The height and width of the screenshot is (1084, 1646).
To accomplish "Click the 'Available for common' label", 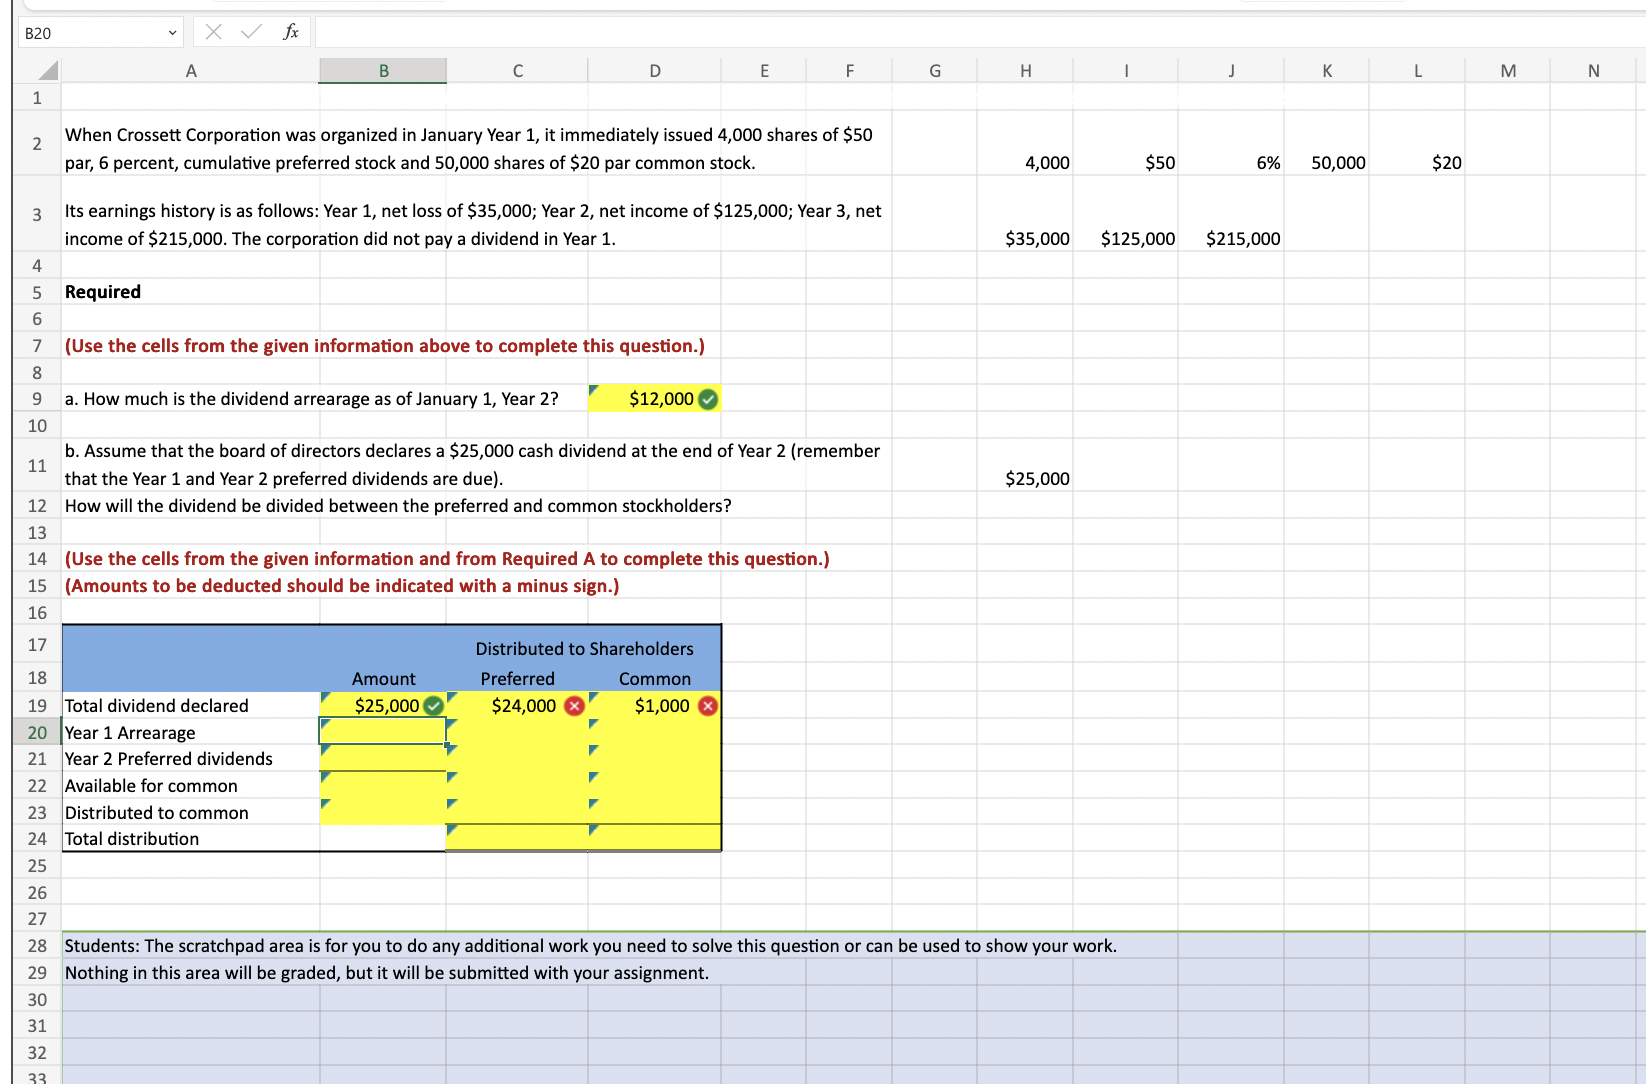I will pos(151,786).
